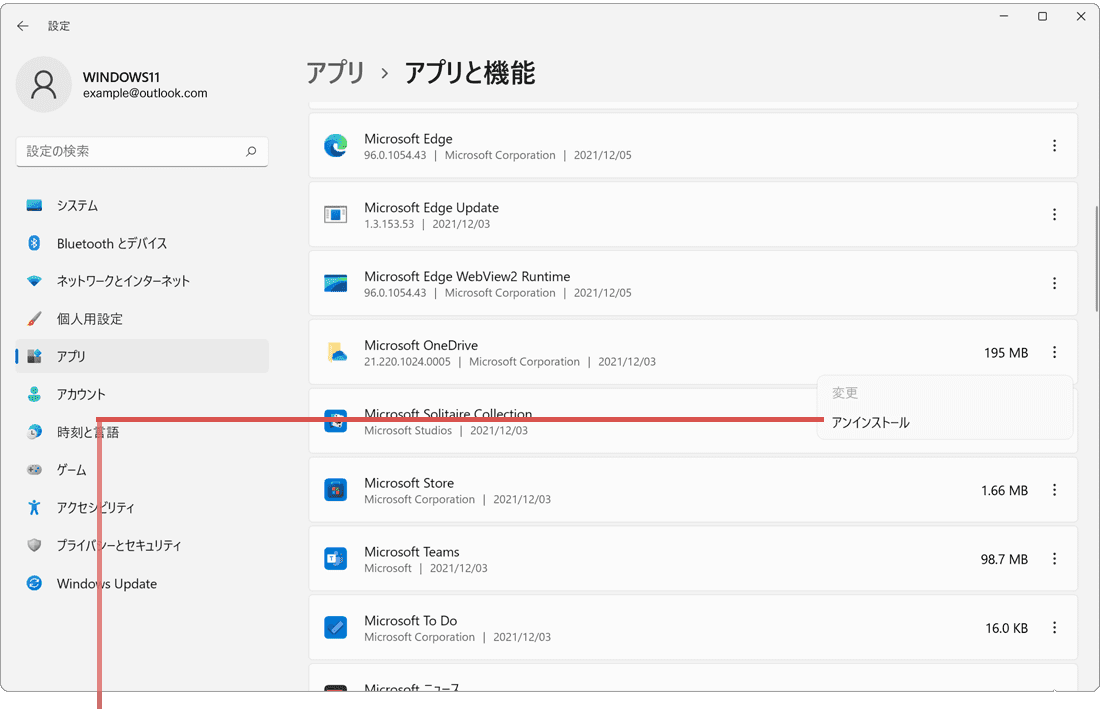Viewport: 1100px width, 709px height.
Task: Click the Microsoft Teams 98.7 MB size
Action: [1004, 559]
